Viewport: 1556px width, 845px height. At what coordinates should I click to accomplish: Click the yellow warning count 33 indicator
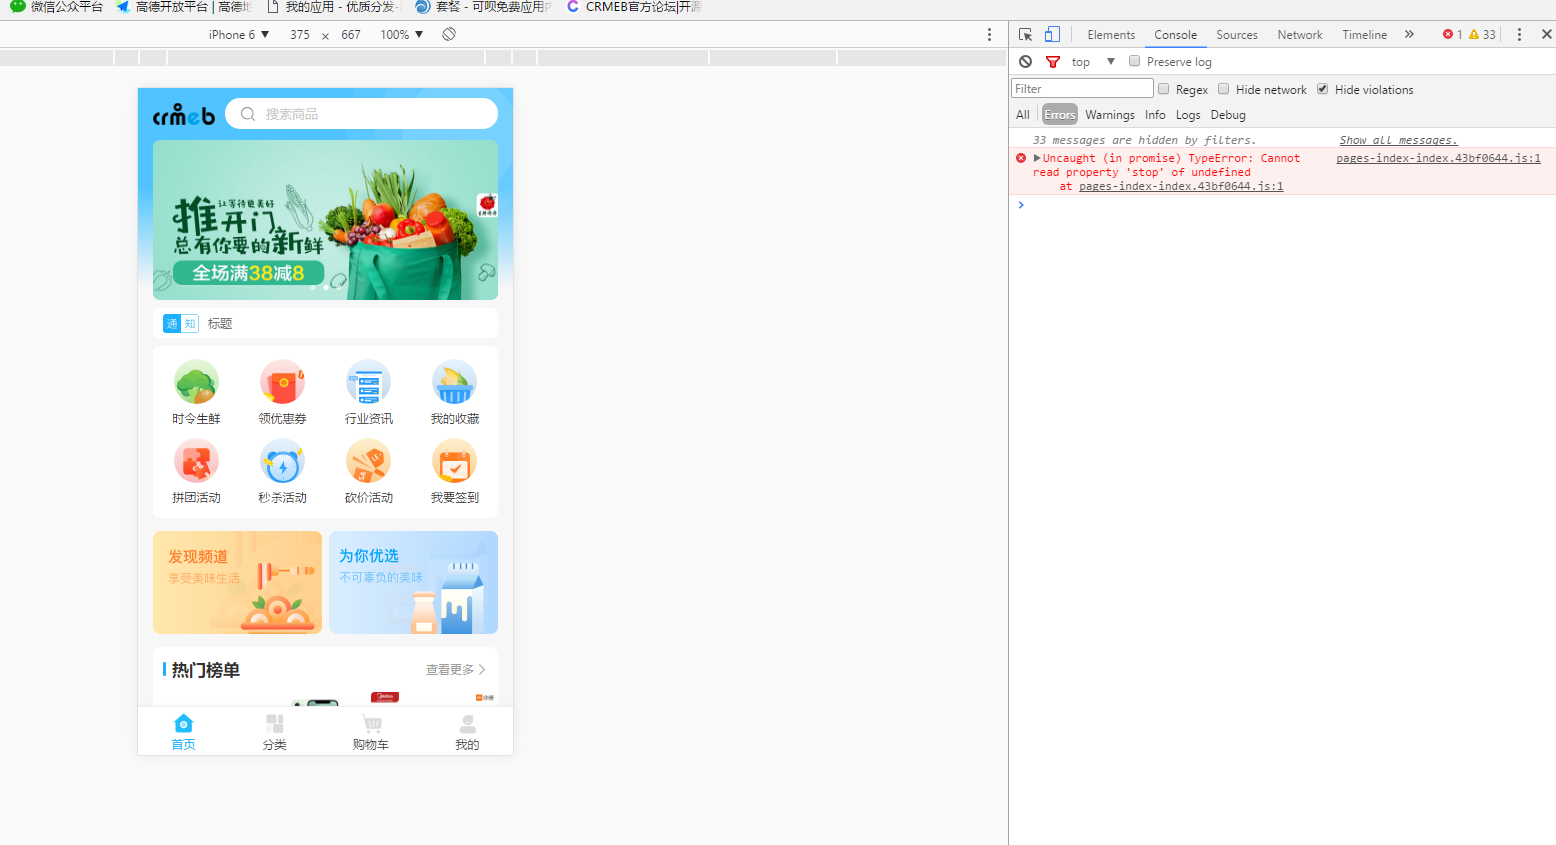pos(1482,34)
